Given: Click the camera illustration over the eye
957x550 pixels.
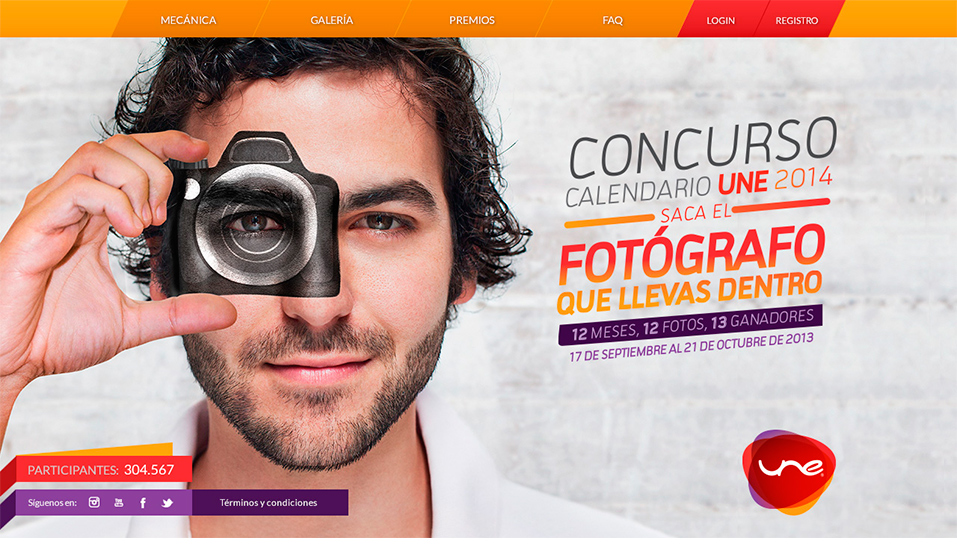Looking at the screenshot, I should click(x=253, y=215).
